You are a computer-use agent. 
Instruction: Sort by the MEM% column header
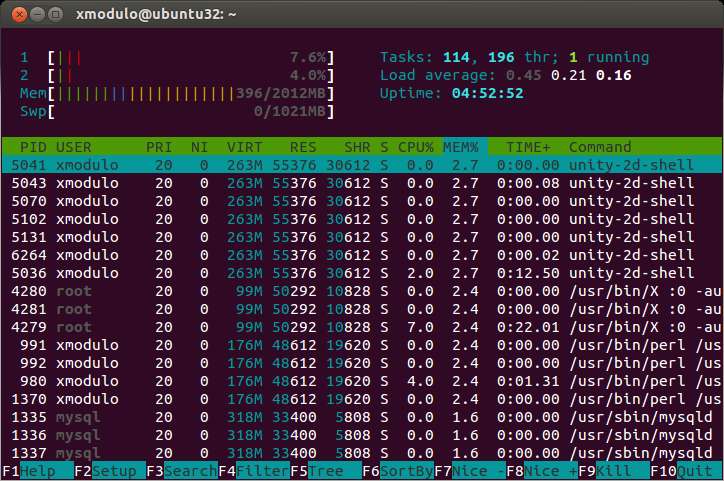462,147
